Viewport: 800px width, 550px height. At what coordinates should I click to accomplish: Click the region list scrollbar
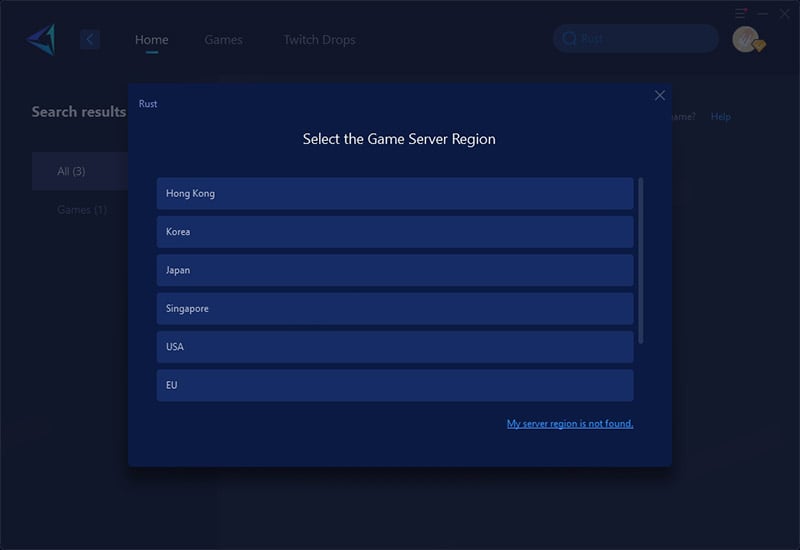[641, 261]
